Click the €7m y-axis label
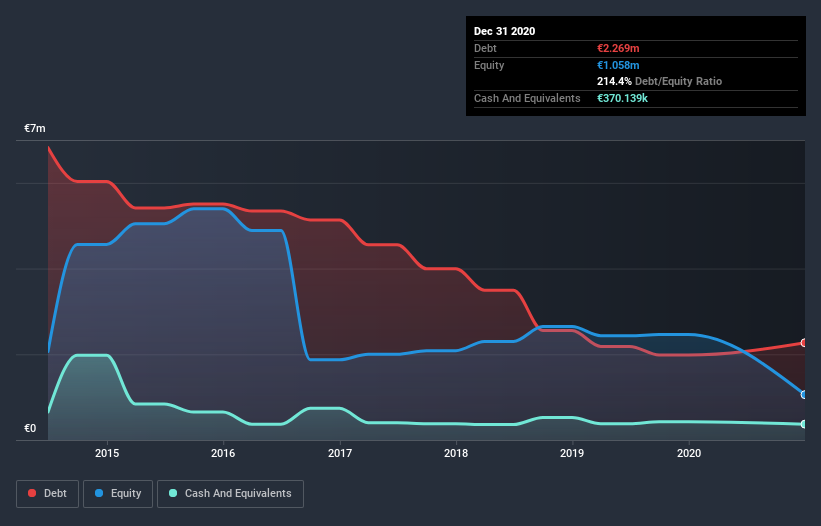The image size is (821, 526). 35,129
